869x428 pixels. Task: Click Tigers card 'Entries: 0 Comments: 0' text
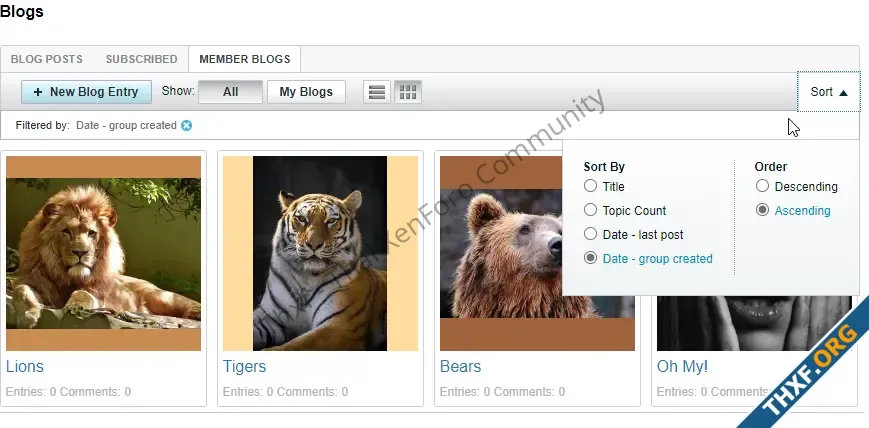click(x=285, y=392)
